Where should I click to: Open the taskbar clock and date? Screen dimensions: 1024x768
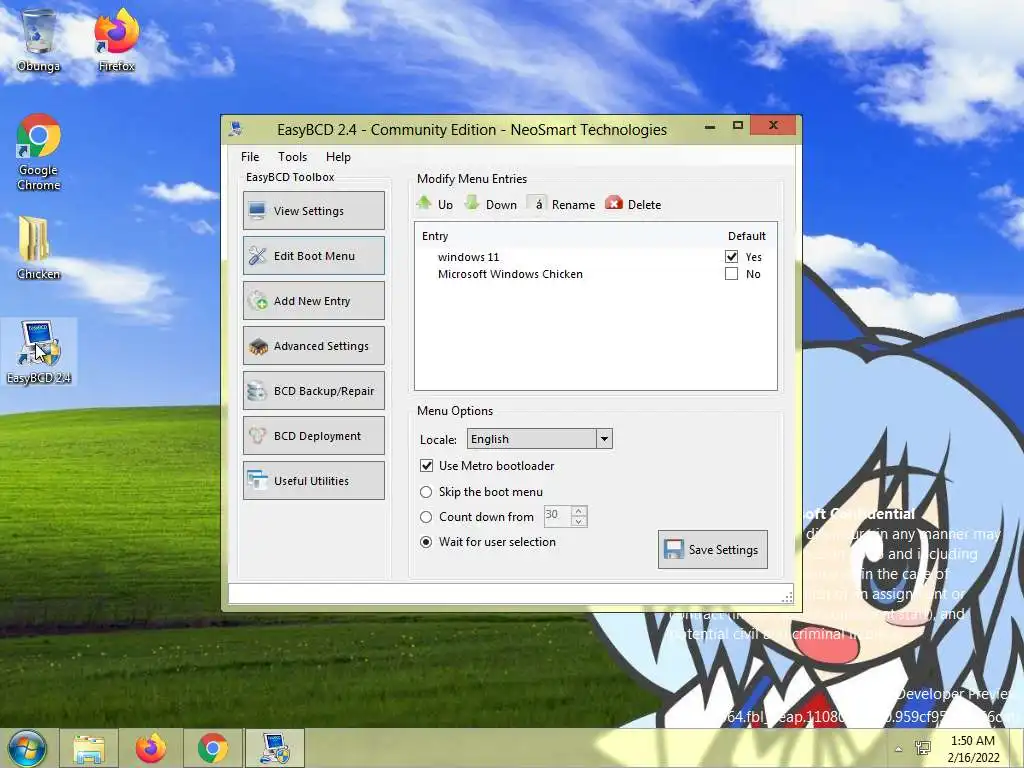[x=973, y=748]
